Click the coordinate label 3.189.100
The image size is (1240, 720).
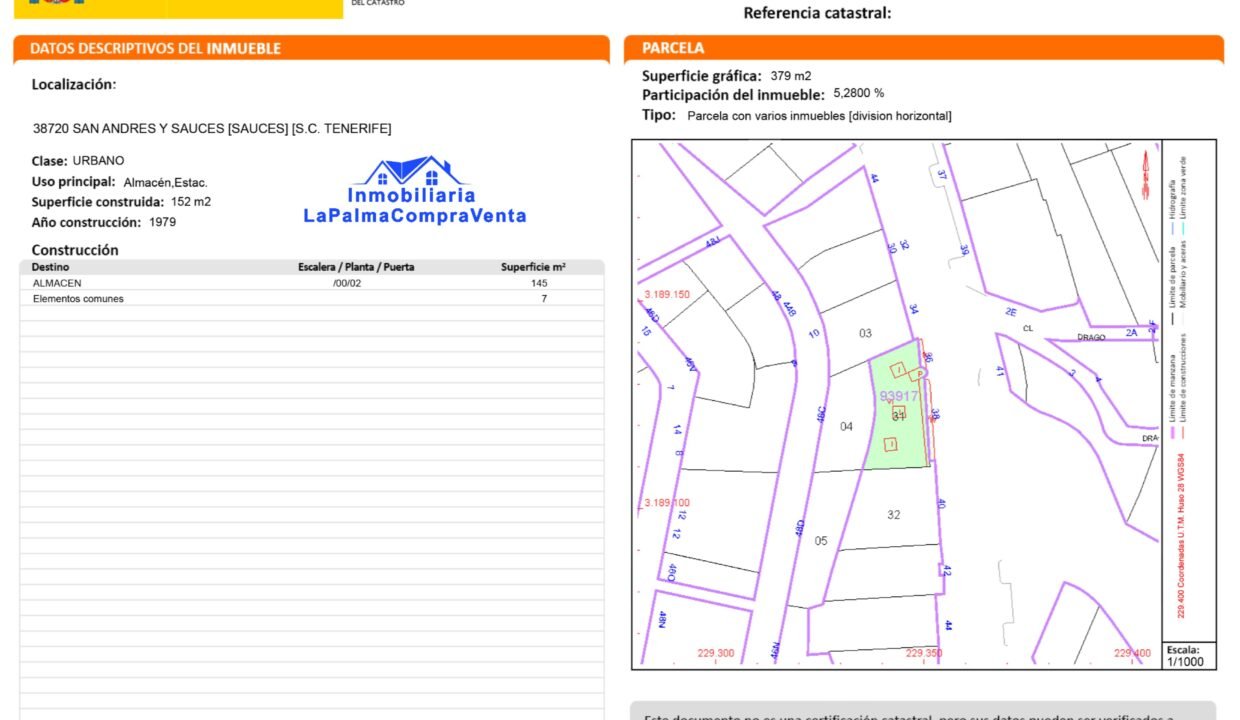tap(667, 503)
